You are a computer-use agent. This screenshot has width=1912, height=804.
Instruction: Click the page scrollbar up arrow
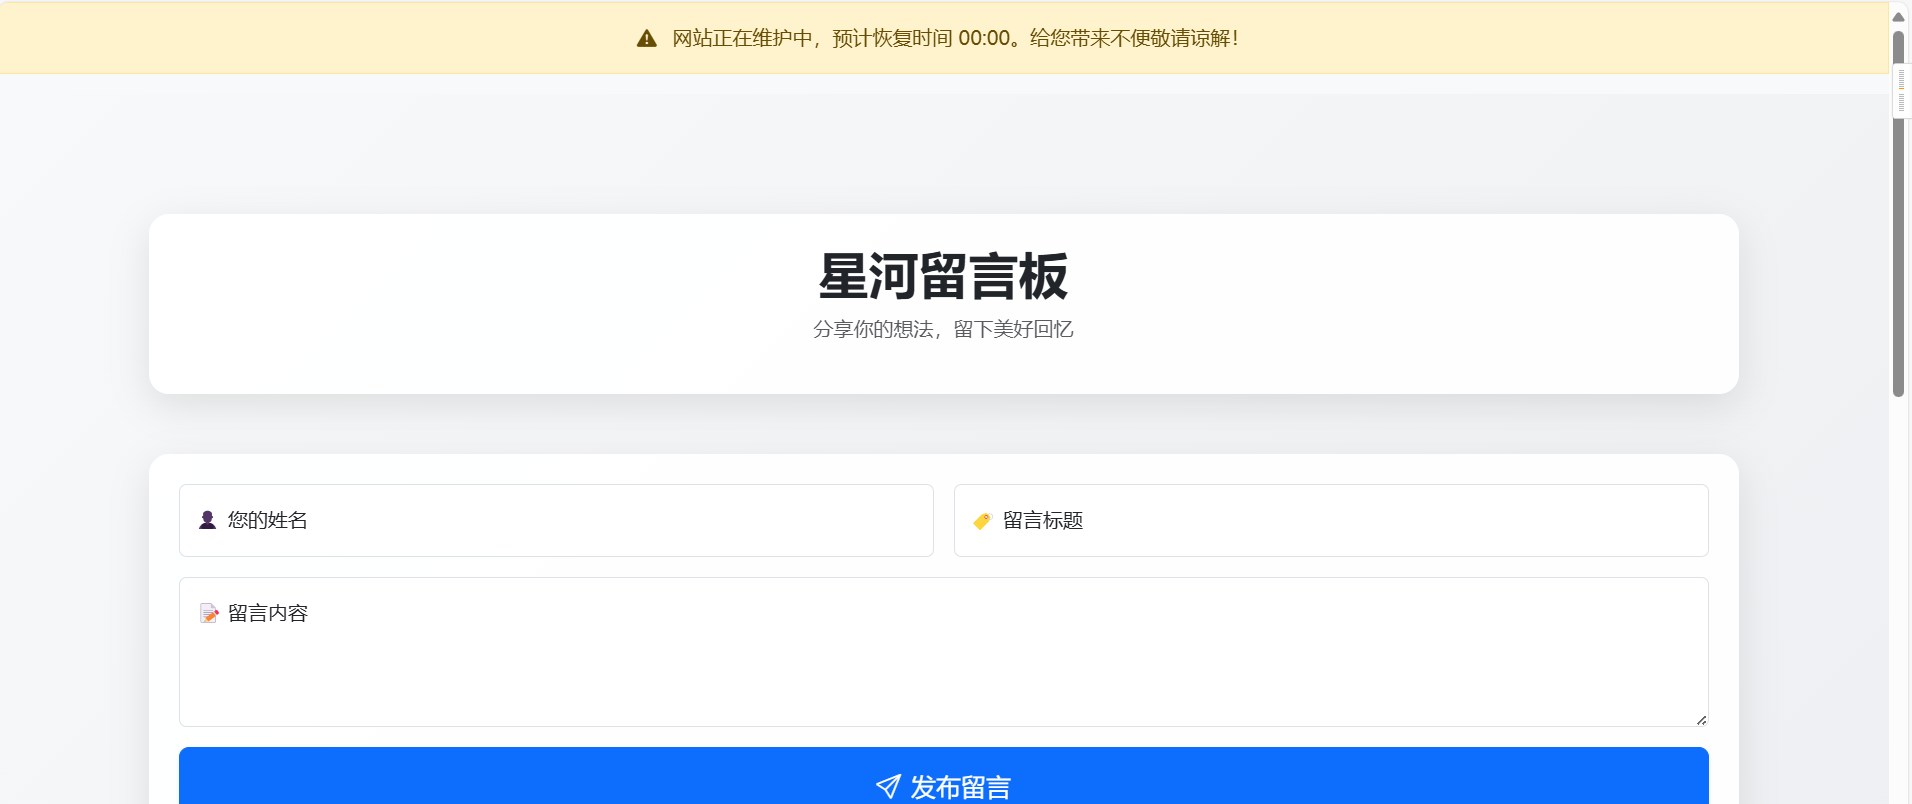[x=1898, y=16]
